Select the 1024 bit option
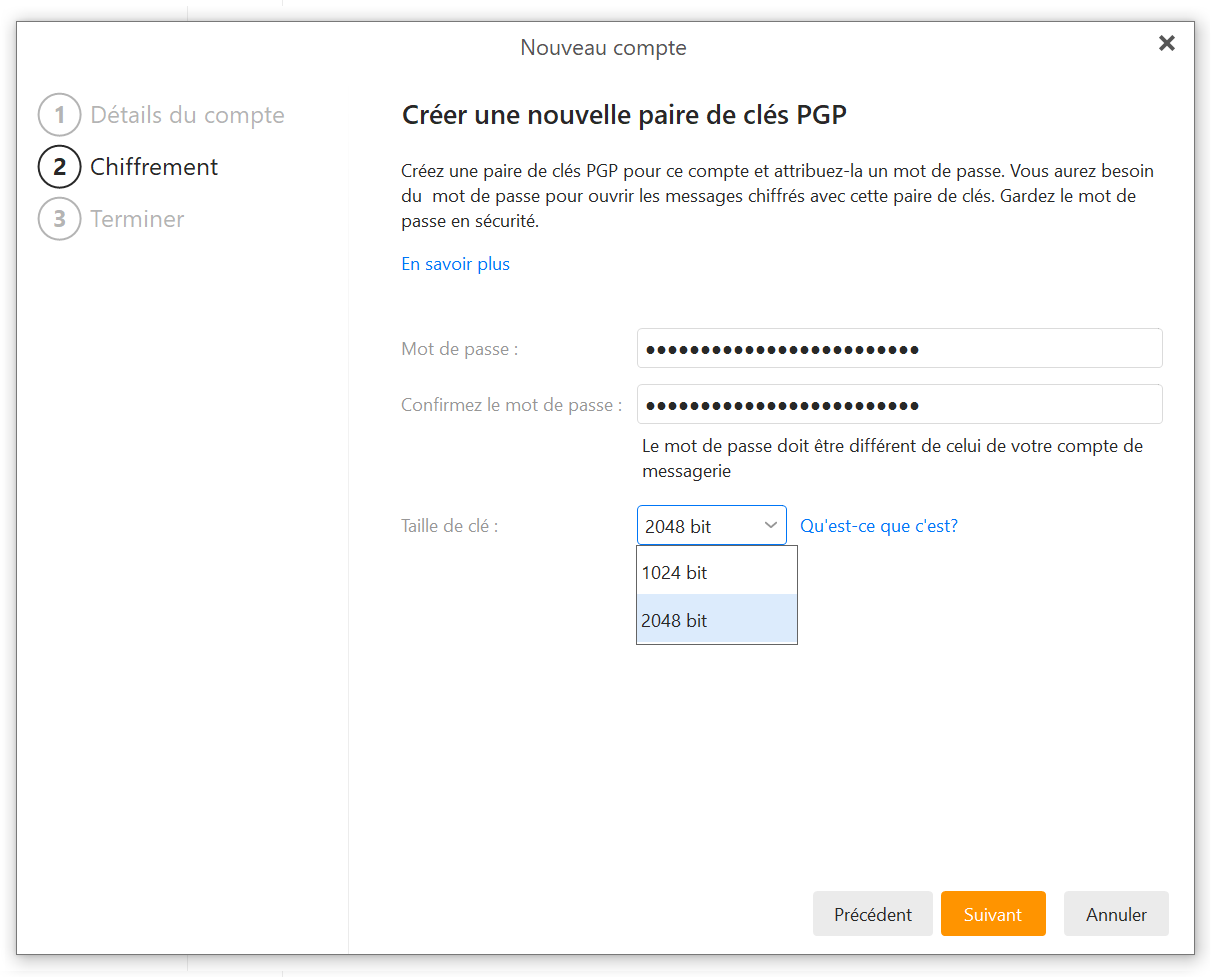The width and height of the screenshot is (1211, 977). (716, 573)
